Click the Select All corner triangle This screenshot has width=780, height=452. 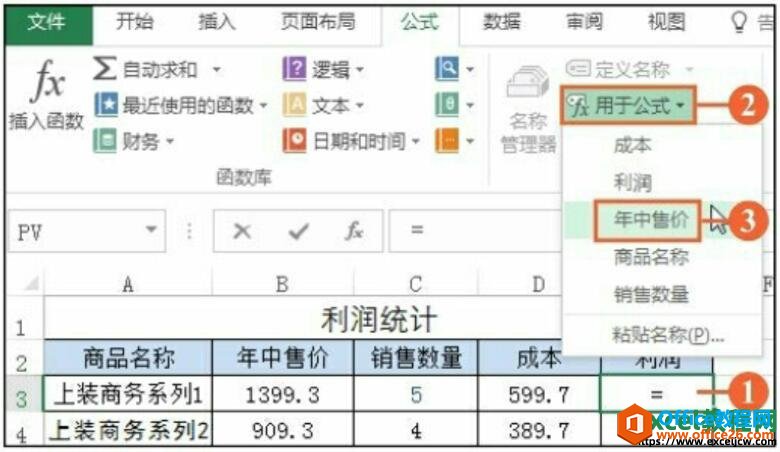[31, 283]
